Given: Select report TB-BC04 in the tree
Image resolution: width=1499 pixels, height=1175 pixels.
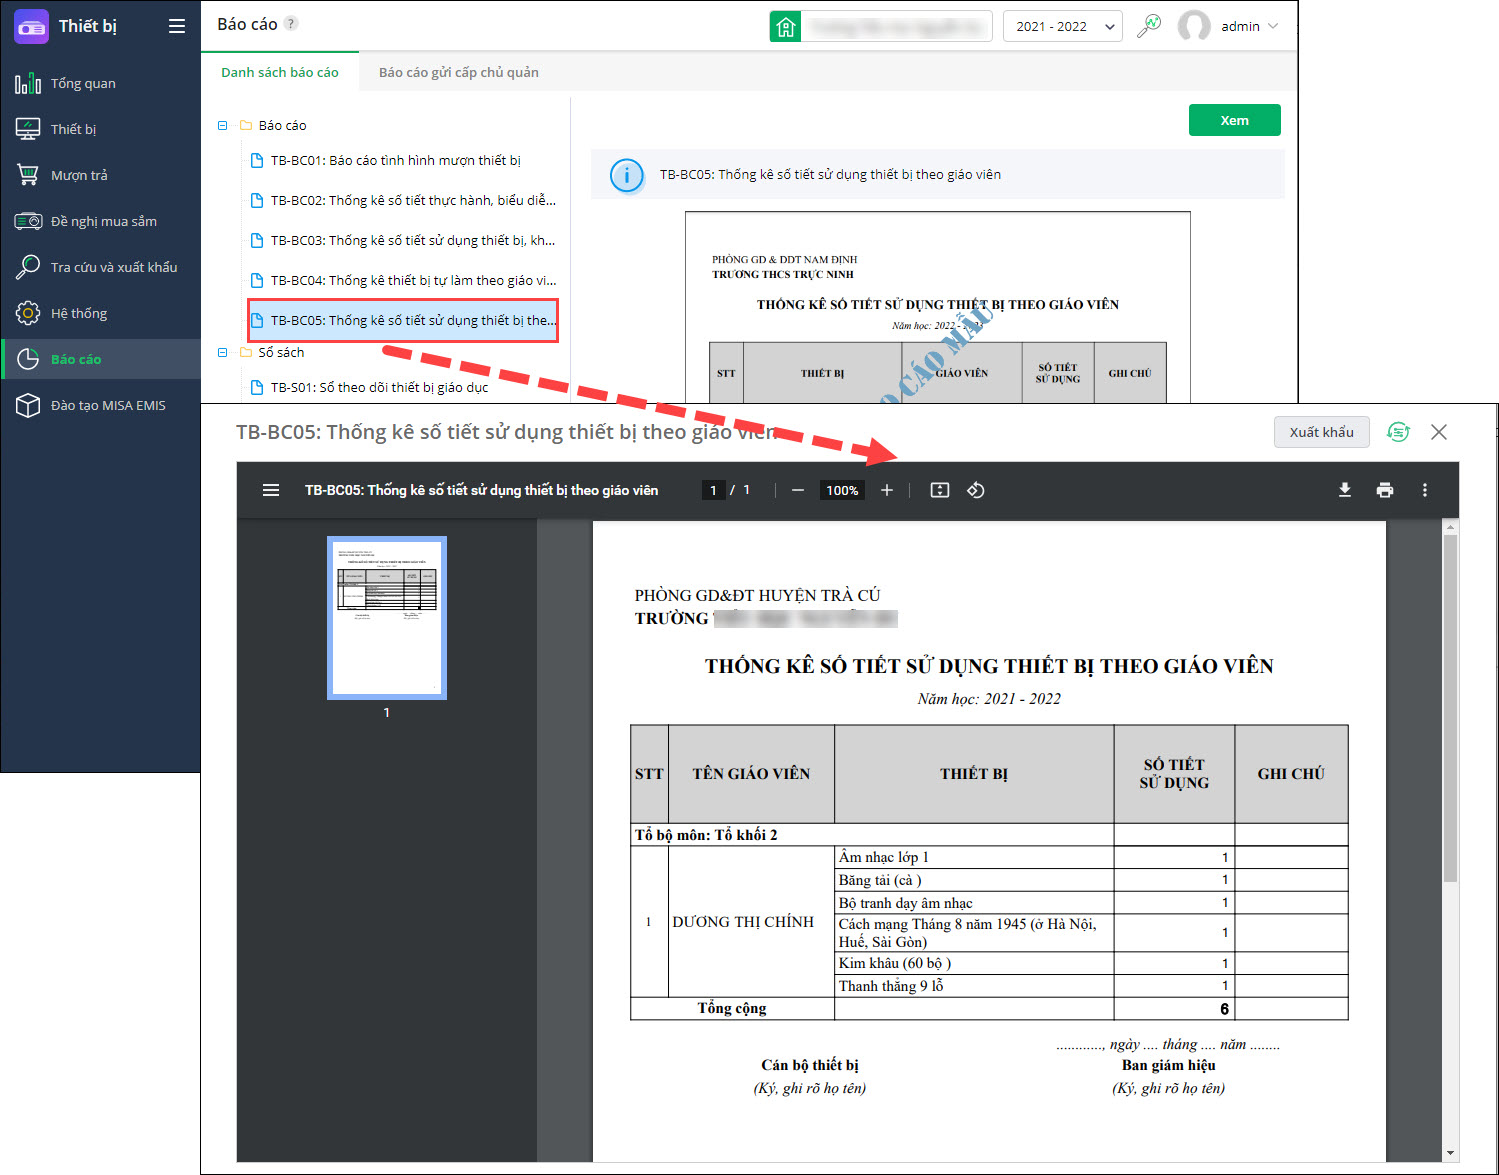Looking at the screenshot, I should (403, 280).
